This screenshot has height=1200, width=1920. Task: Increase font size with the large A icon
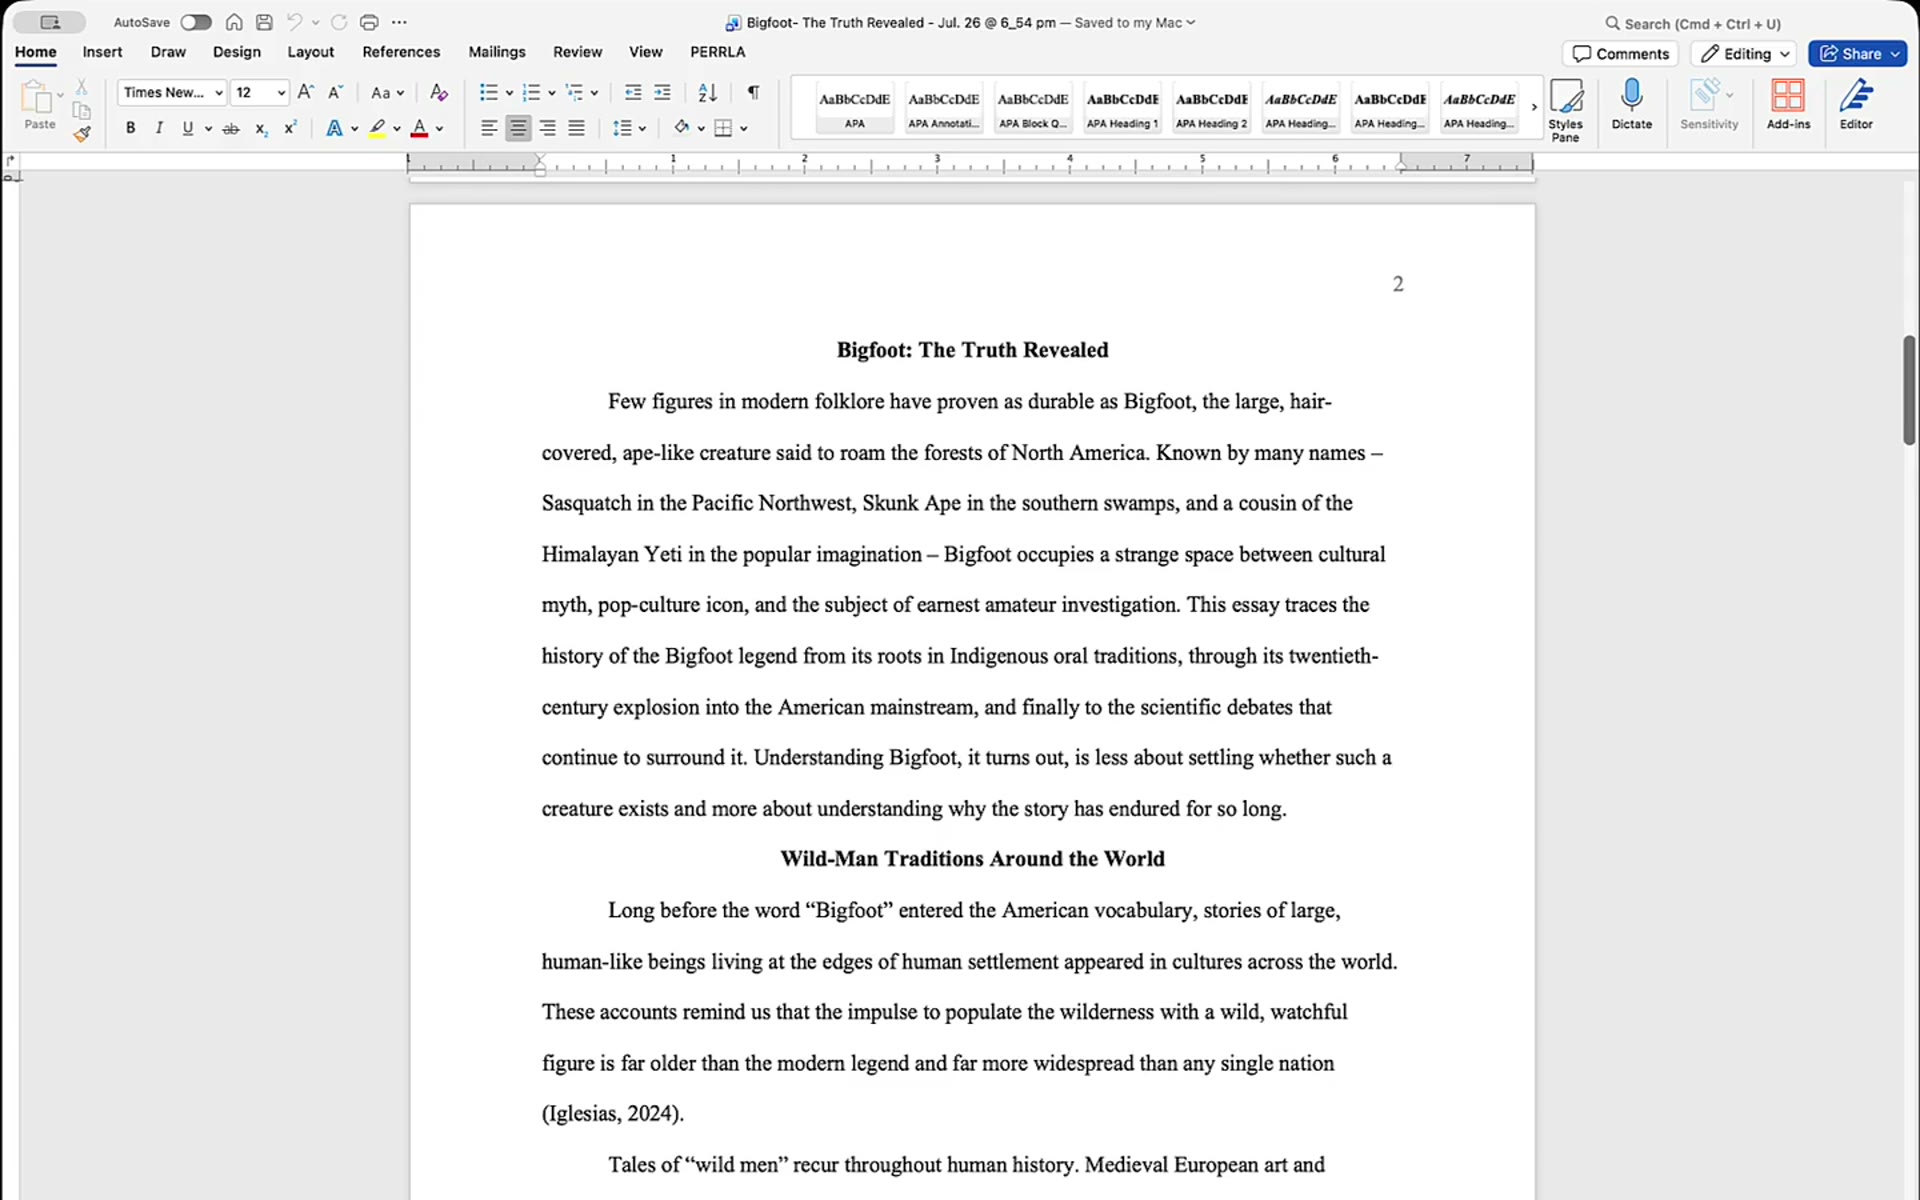tap(306, 92)
